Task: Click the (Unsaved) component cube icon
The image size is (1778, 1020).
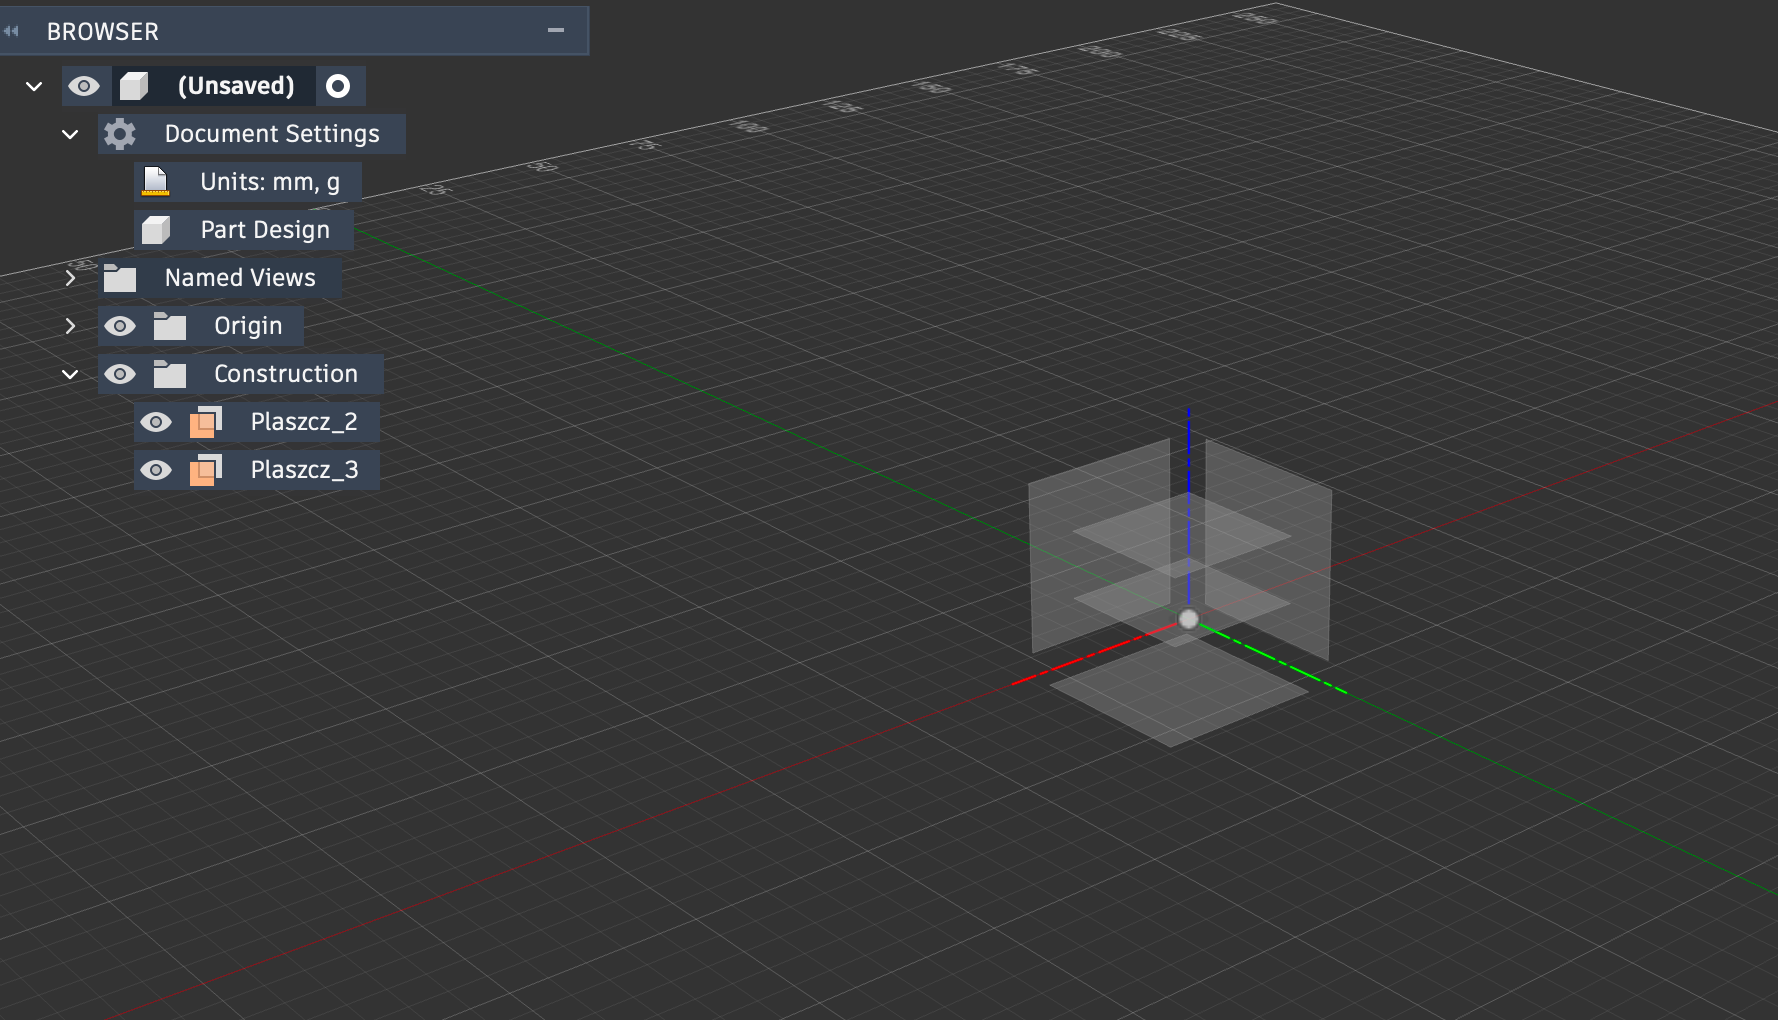Action: [x=134, y=87]
